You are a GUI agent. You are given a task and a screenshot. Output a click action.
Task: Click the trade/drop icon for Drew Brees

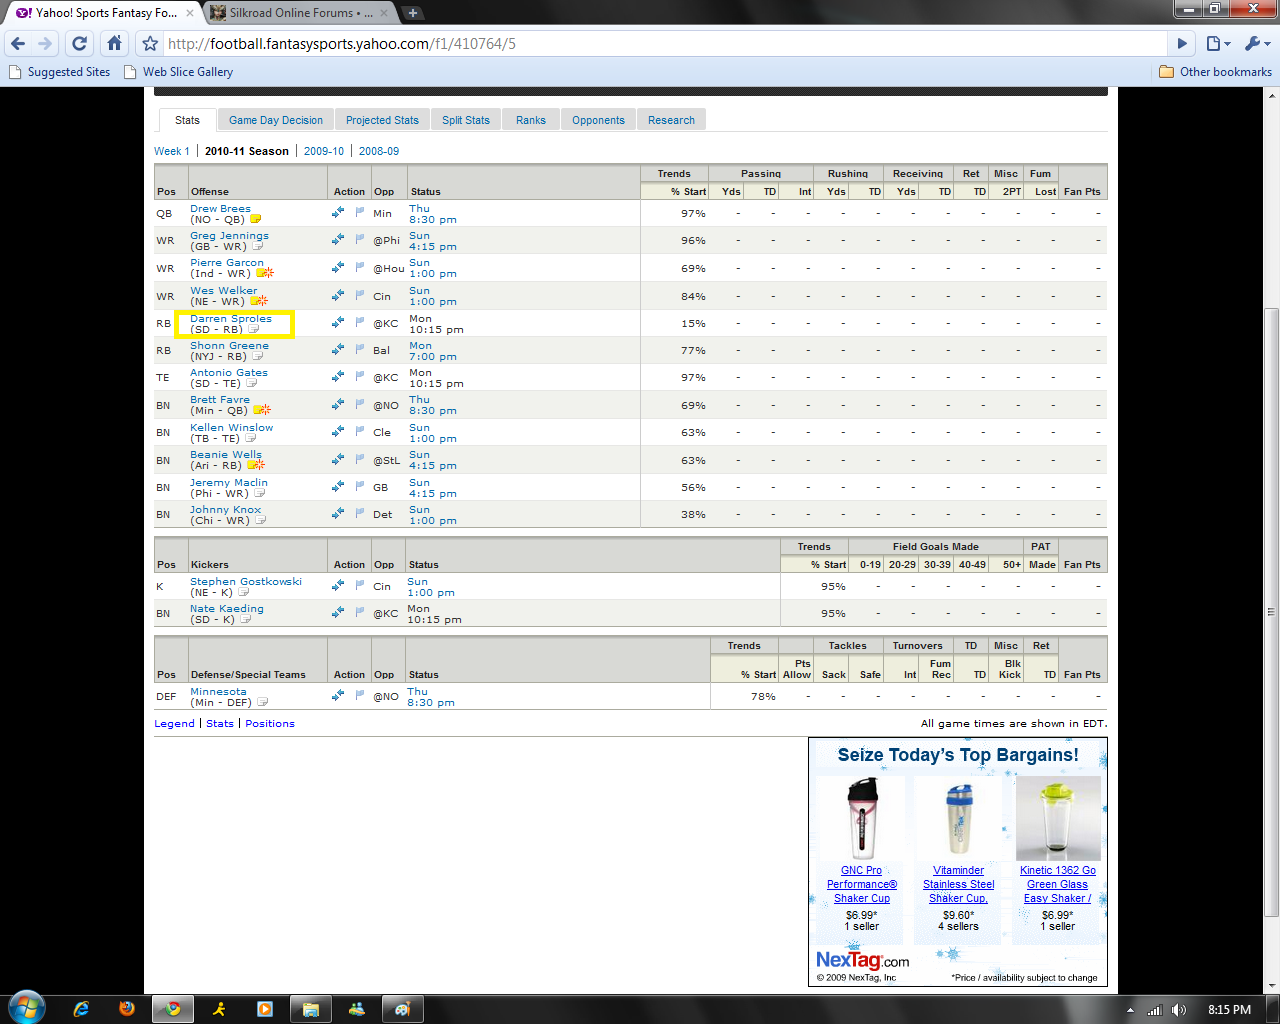338,212
